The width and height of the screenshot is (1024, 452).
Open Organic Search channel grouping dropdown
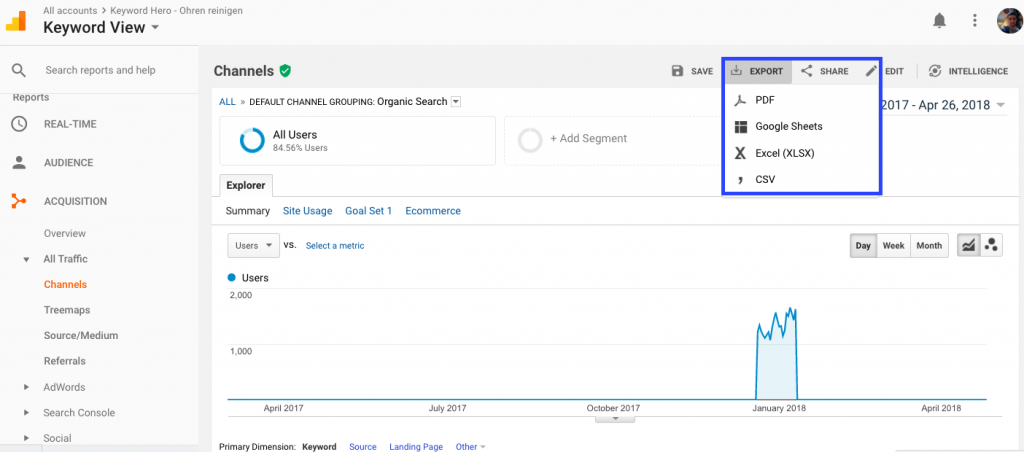(x=456, y=102)
